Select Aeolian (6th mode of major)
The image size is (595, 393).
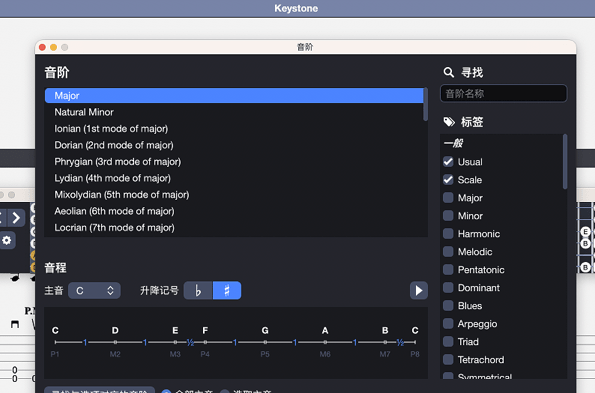pos(234,211)
